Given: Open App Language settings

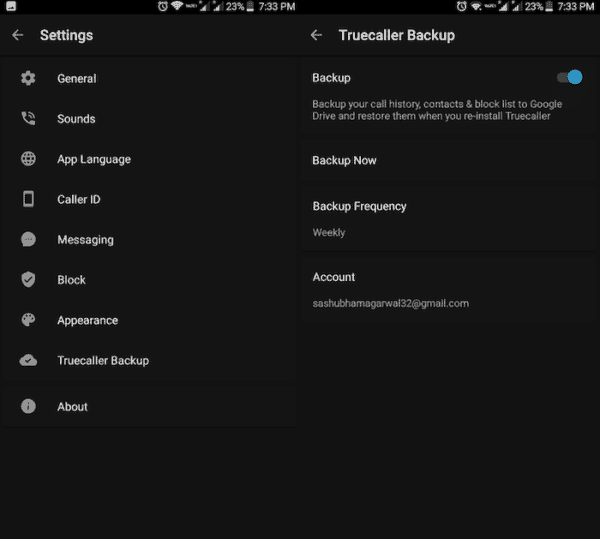Looking at the screenshot, I should (x=148, y=159).
